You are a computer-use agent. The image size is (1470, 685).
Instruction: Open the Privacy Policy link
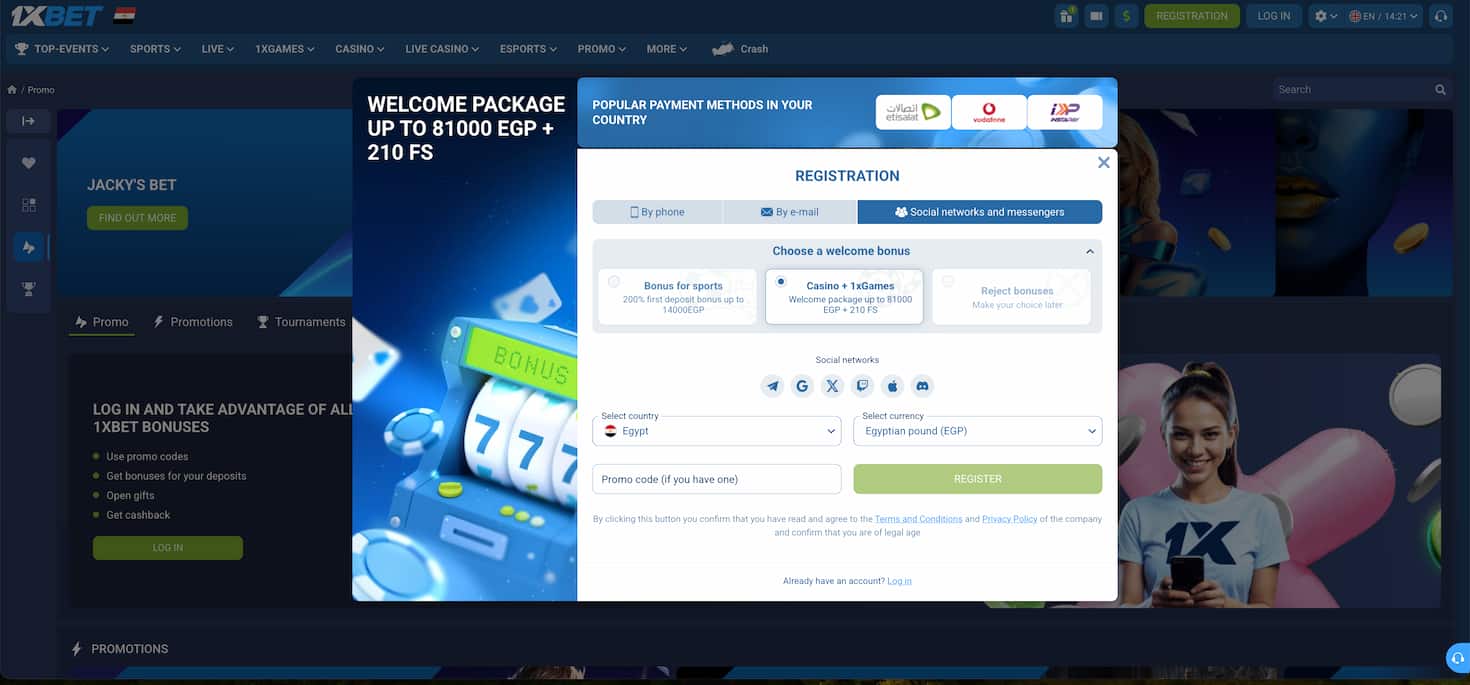point(1010,519)
